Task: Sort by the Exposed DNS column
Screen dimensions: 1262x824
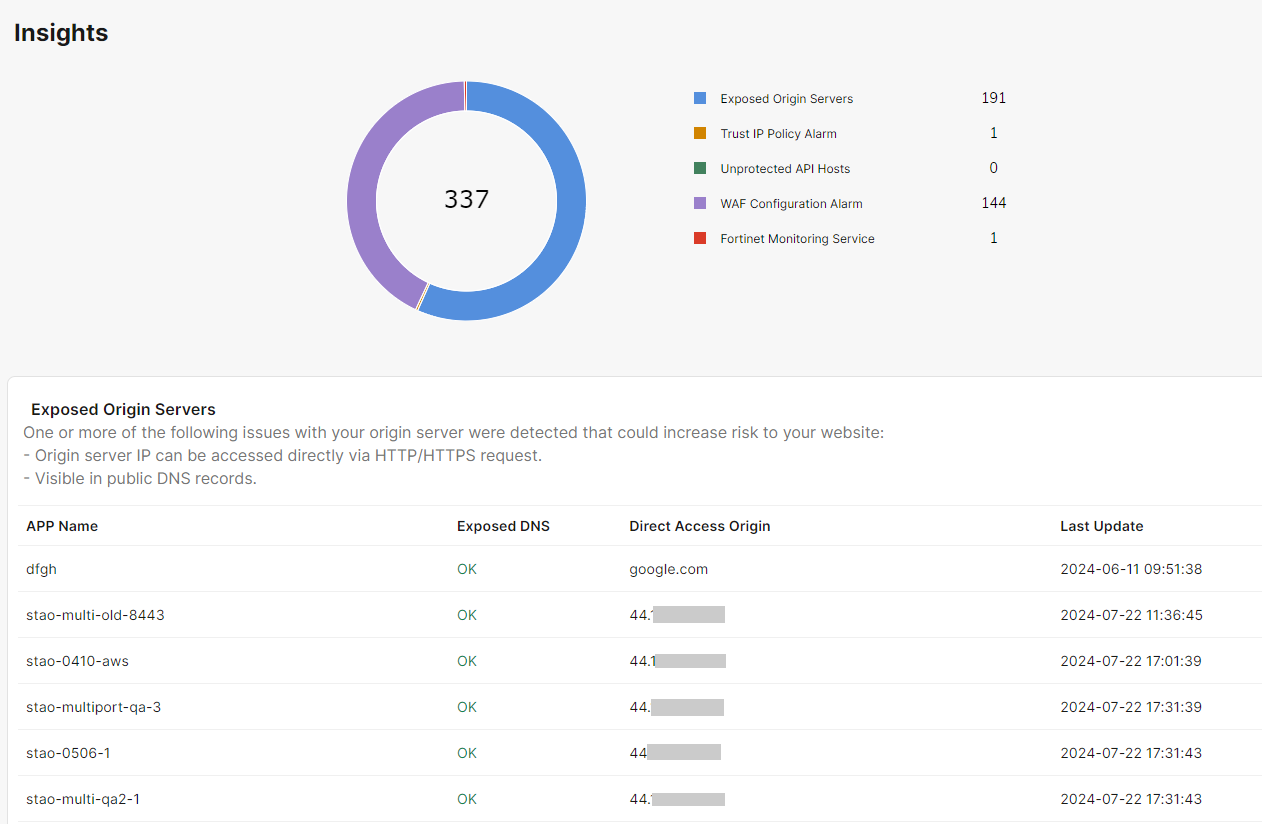Action: (x=503, y=526)
